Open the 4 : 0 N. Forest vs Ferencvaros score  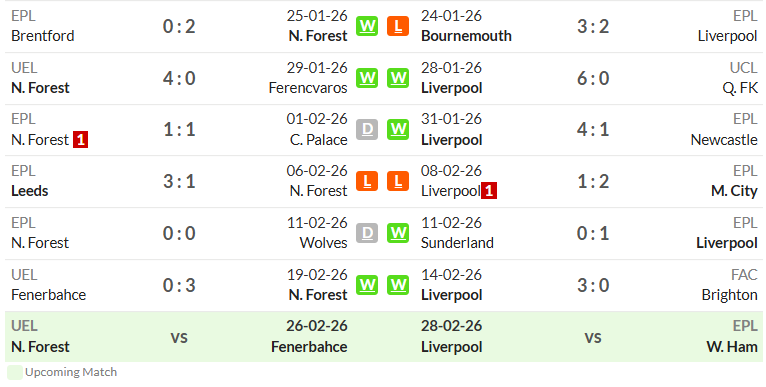[x=179, y=78]
